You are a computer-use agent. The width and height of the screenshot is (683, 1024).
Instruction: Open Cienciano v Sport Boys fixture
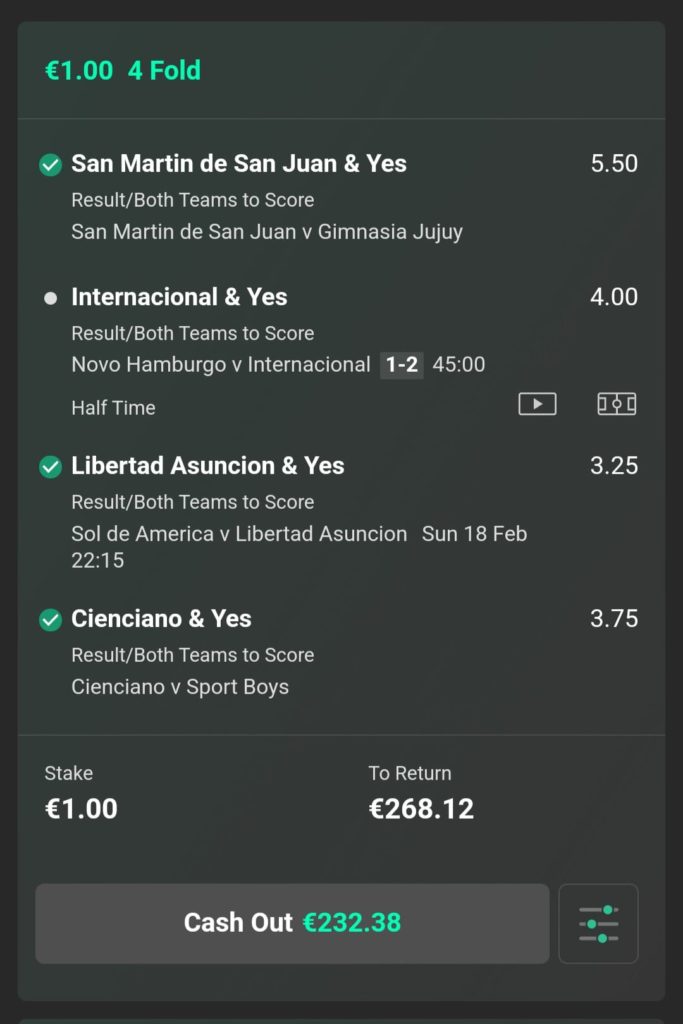click(180, 687)
